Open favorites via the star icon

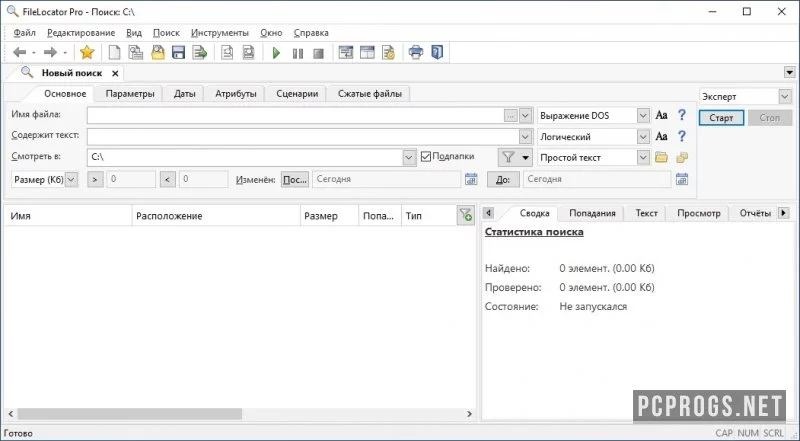click(87, 52)
